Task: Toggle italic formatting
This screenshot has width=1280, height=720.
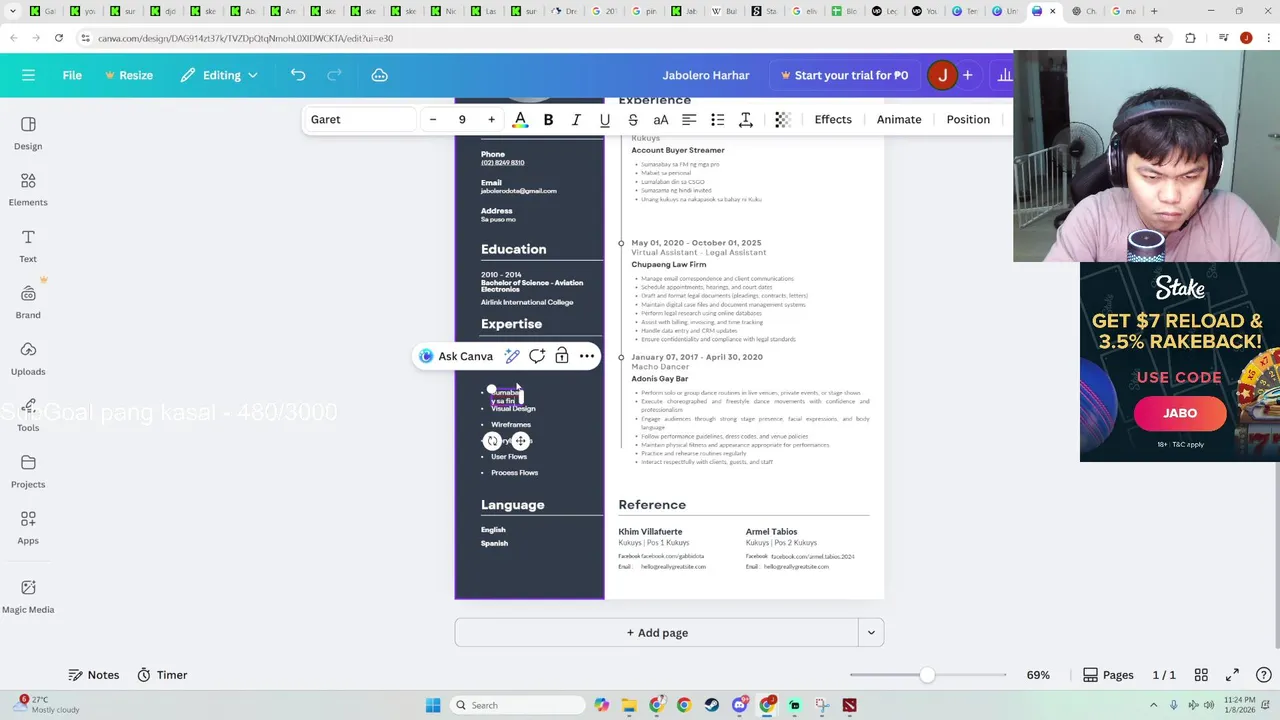Action: pyautogui.click(x=576, y=119)
